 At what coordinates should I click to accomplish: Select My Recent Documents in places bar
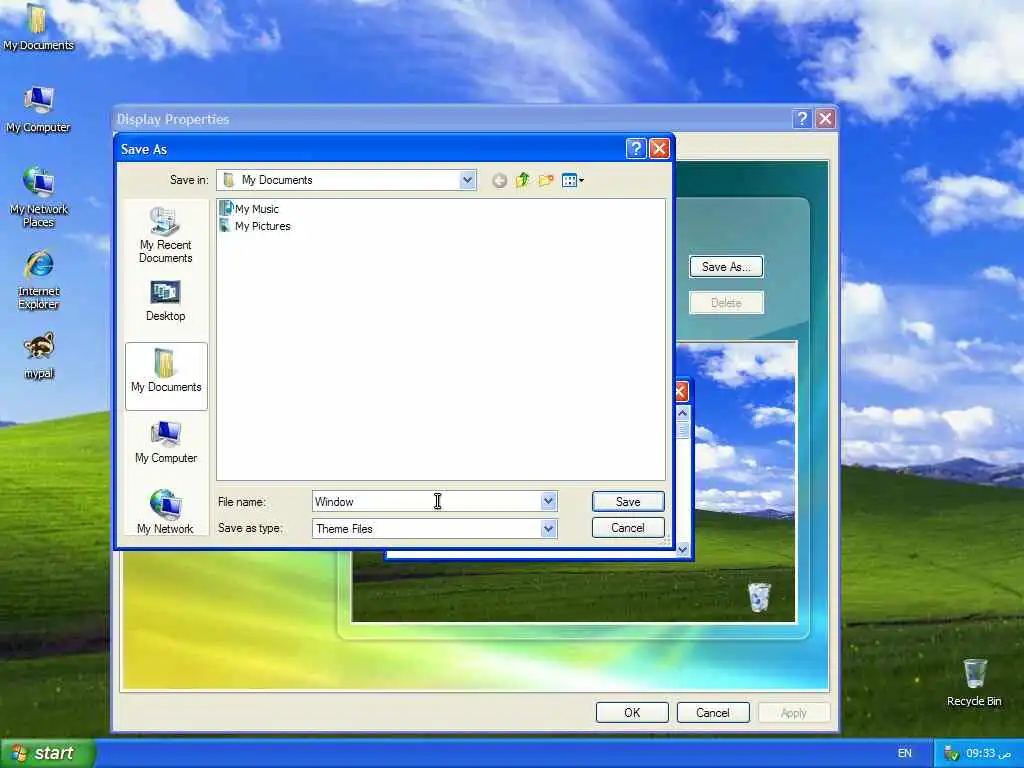[165, 235]
